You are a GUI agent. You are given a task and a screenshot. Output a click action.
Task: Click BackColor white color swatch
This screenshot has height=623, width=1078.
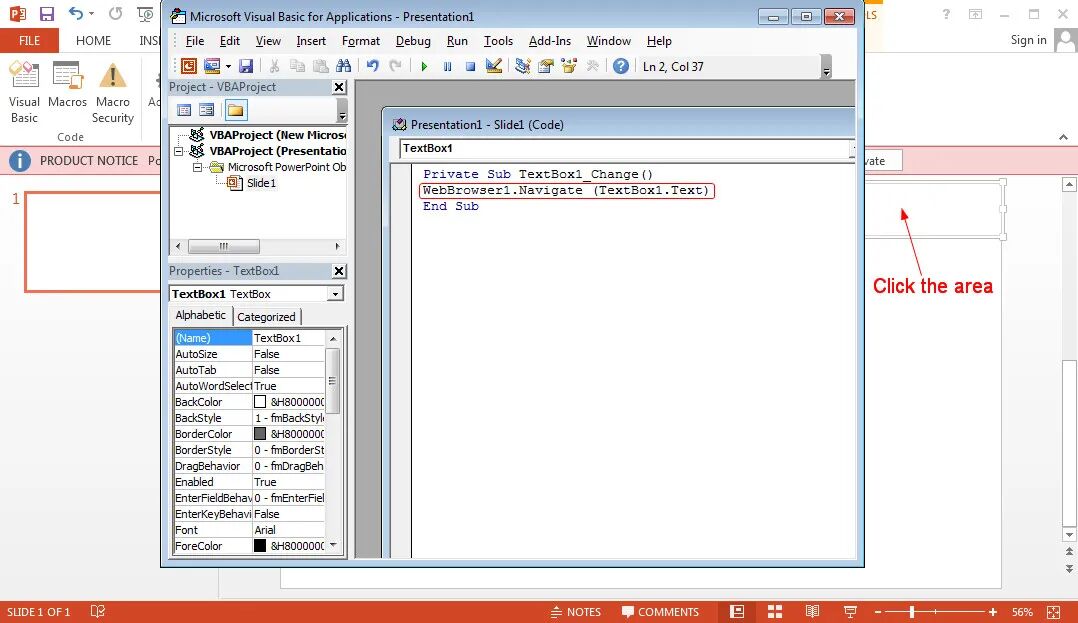click(x=260, y=402)
